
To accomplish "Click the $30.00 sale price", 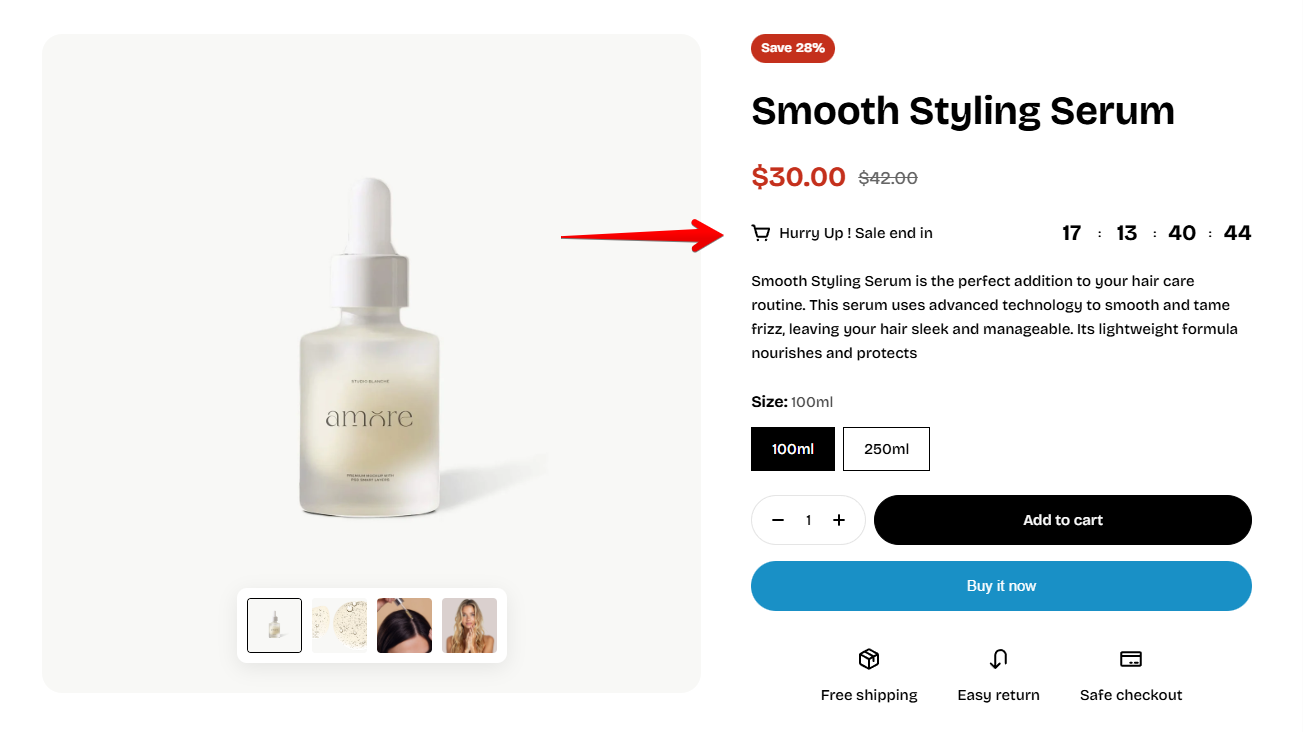I will pyautogui.click(x=798, y=177).
